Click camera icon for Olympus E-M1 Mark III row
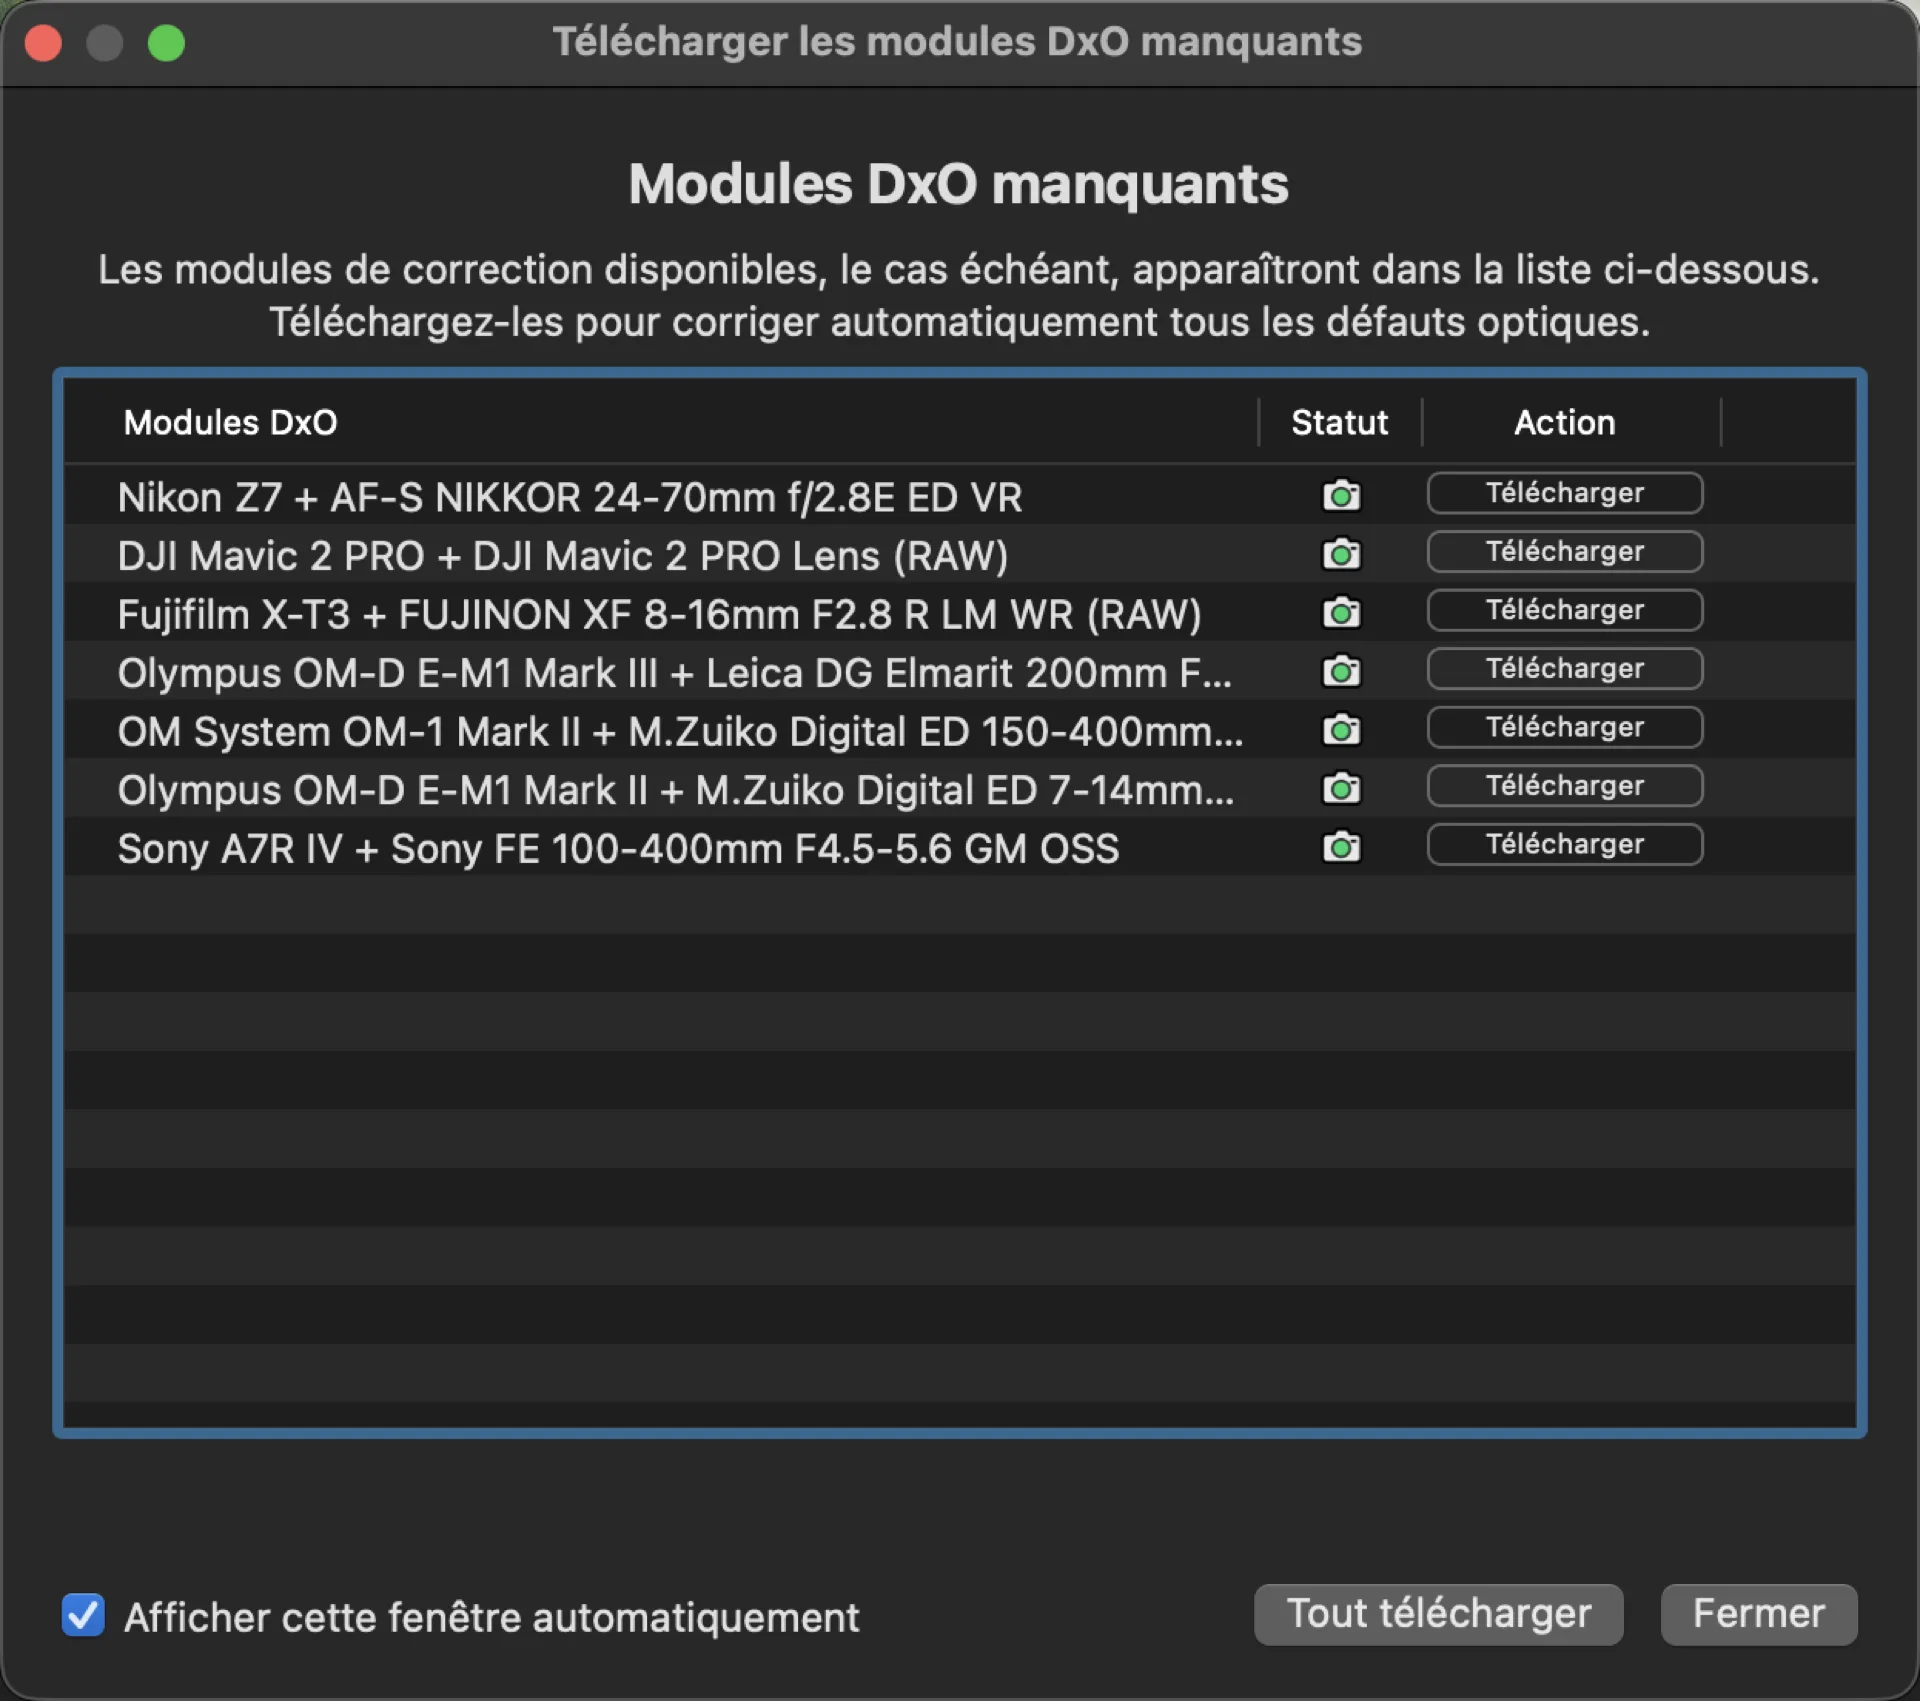Screen dimensions: 1920x1701 [1341, 671]
